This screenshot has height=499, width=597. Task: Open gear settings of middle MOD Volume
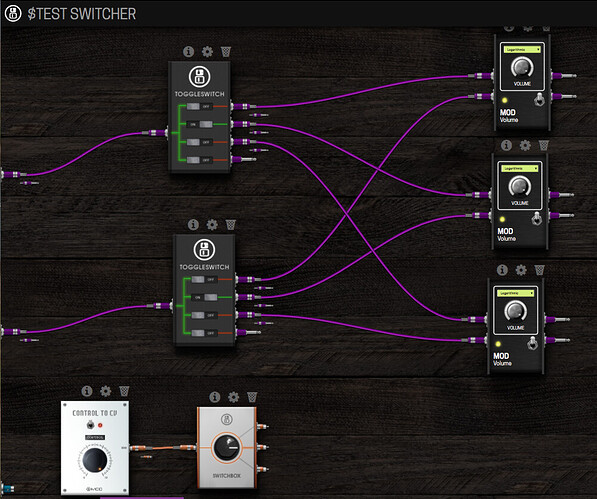coord(525,145)
